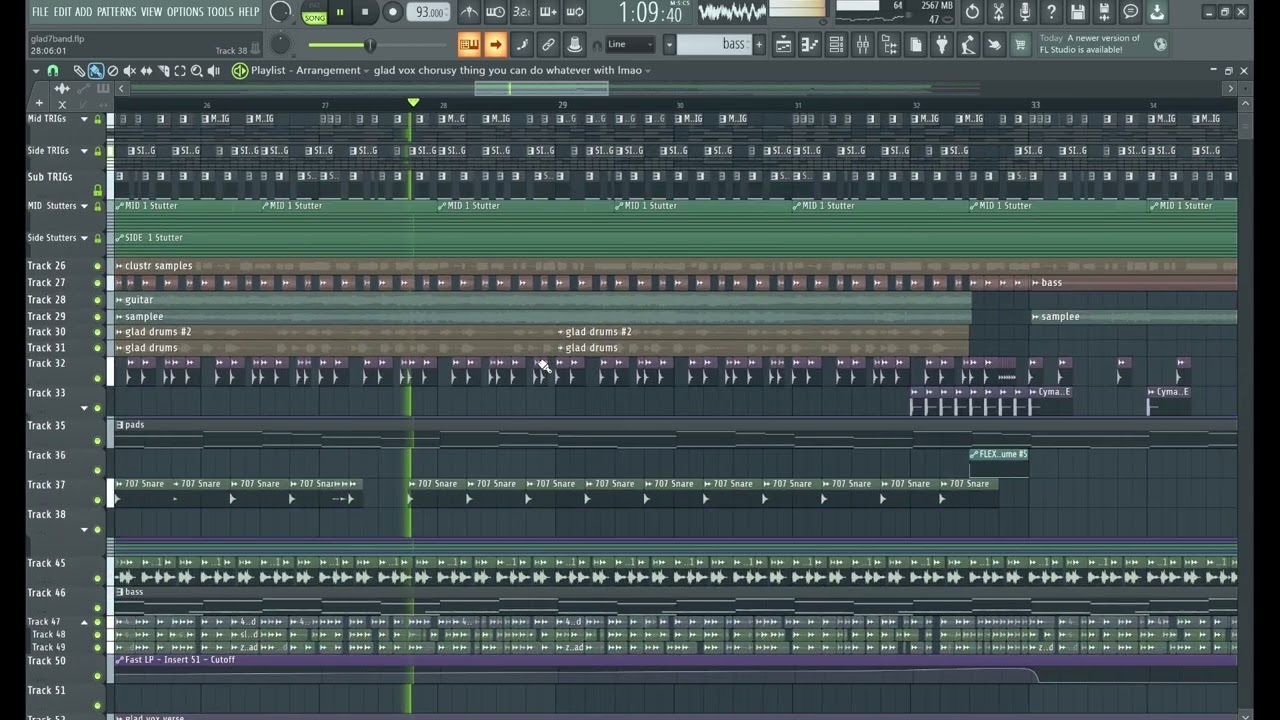The width and height of the screenshot is (1280, 720).
Task: Open the Playlist view icon
Action: click(x=783, y=44)
